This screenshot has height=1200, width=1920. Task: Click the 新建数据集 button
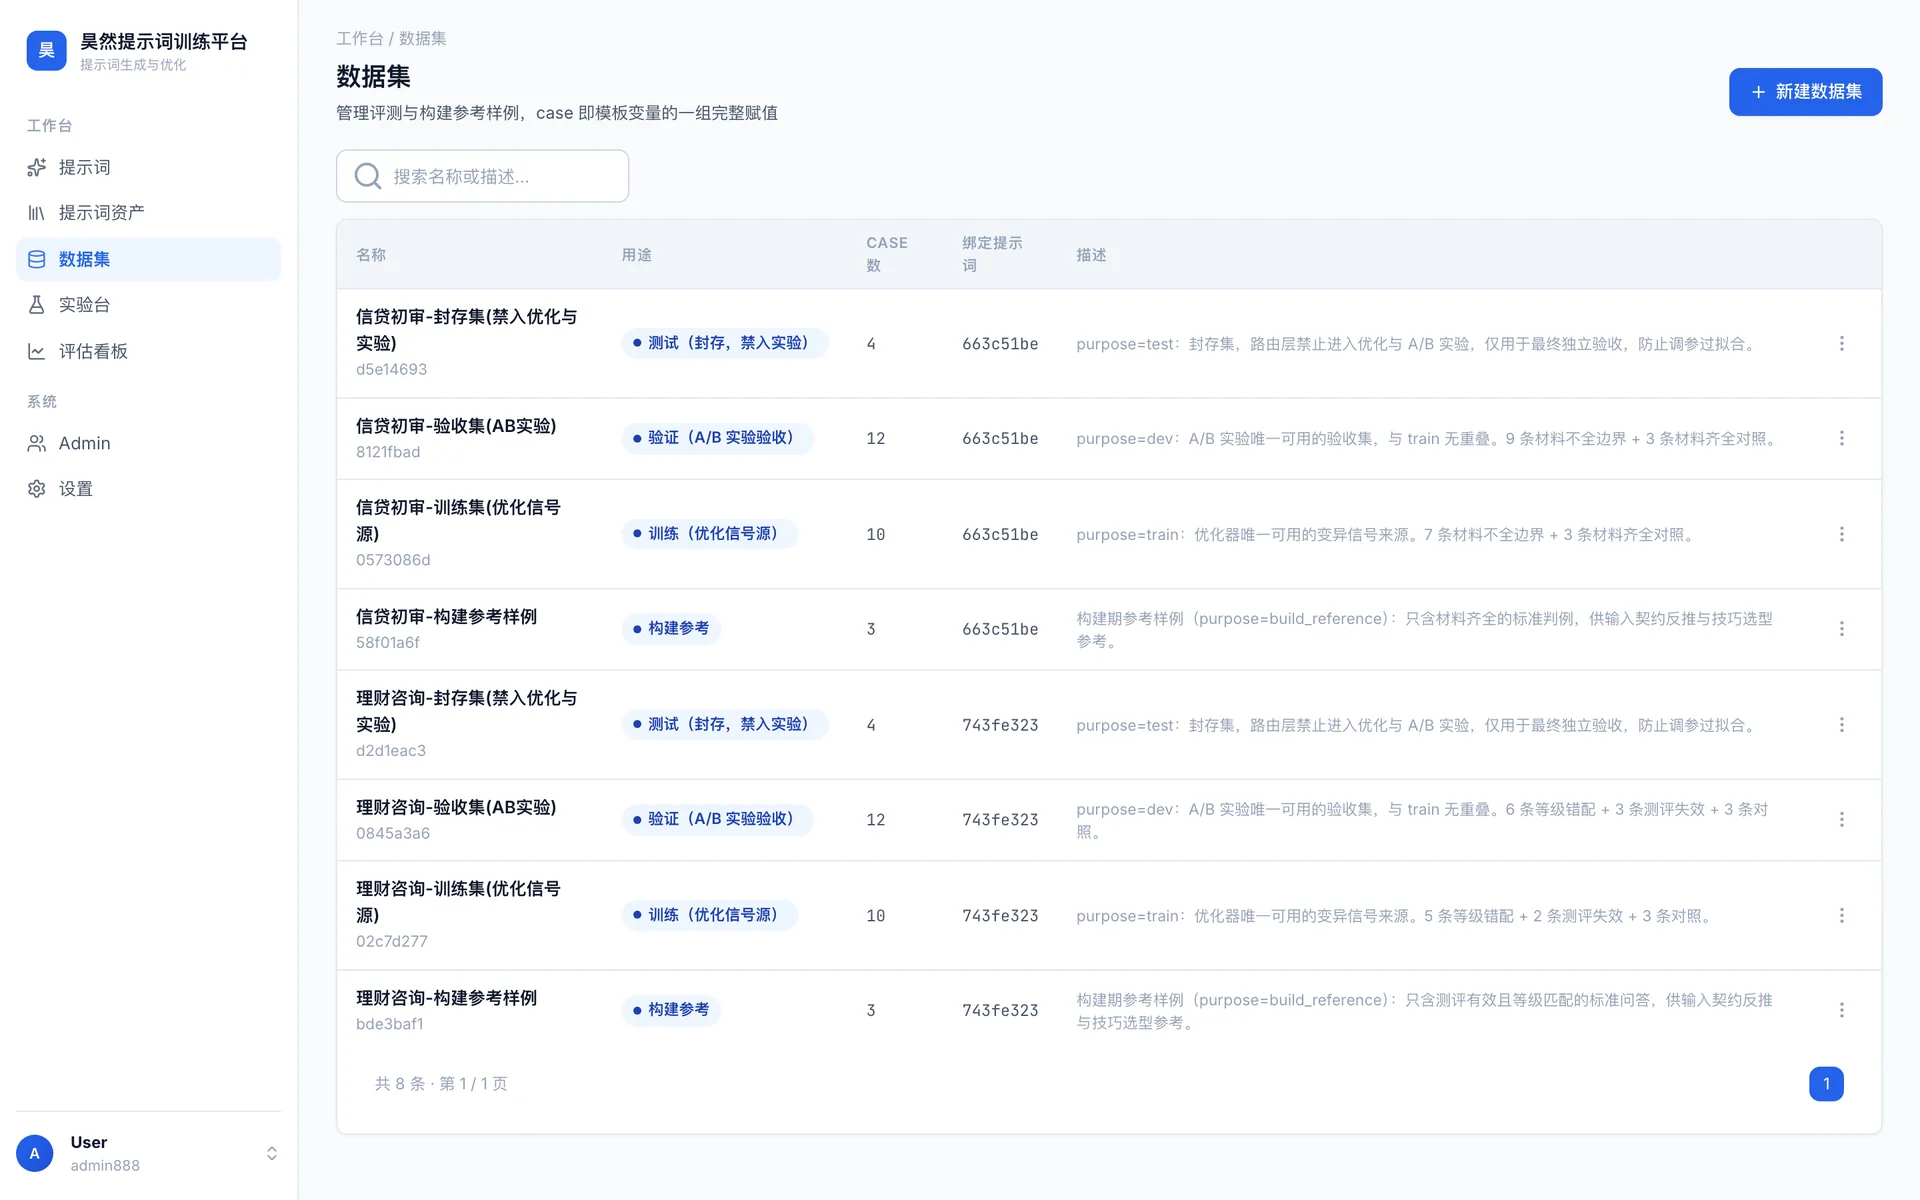[x=1805, y=92]
